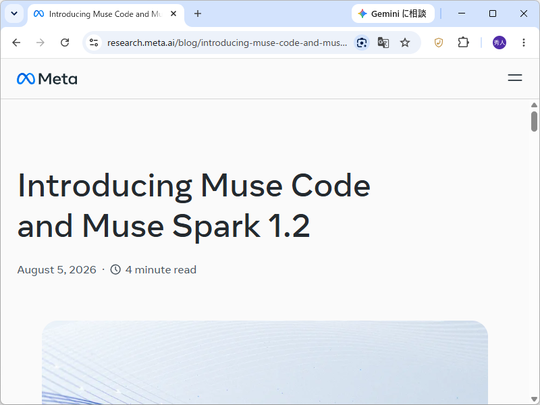The image size is (540, 405).
Task: Click the page scrollbar down arrow
Action: pos(534,399)
